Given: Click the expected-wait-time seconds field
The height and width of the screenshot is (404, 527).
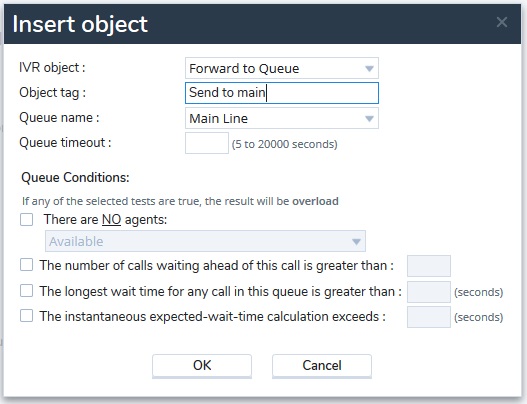Looking at the screenshot, I should coord(429,317).
